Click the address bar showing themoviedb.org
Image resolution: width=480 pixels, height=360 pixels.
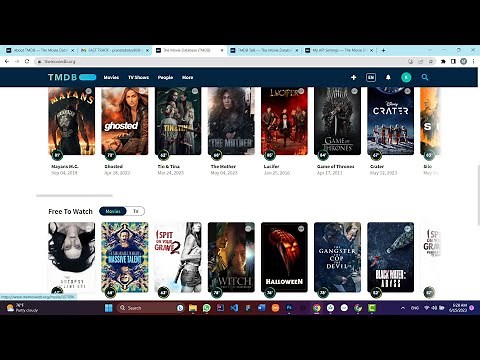click(x=220, y=61)
